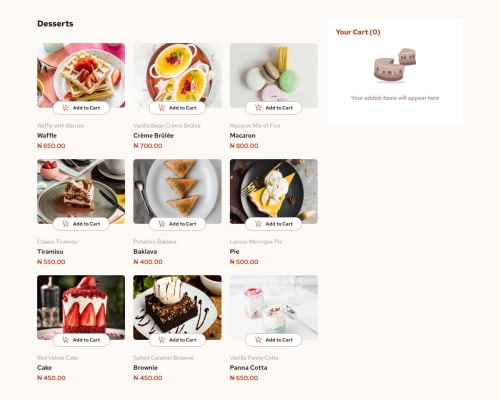Click the cart icon under Crème Brûlée image
The height and width of the screenshot is (401, 500).
click(x=162, y=108)
